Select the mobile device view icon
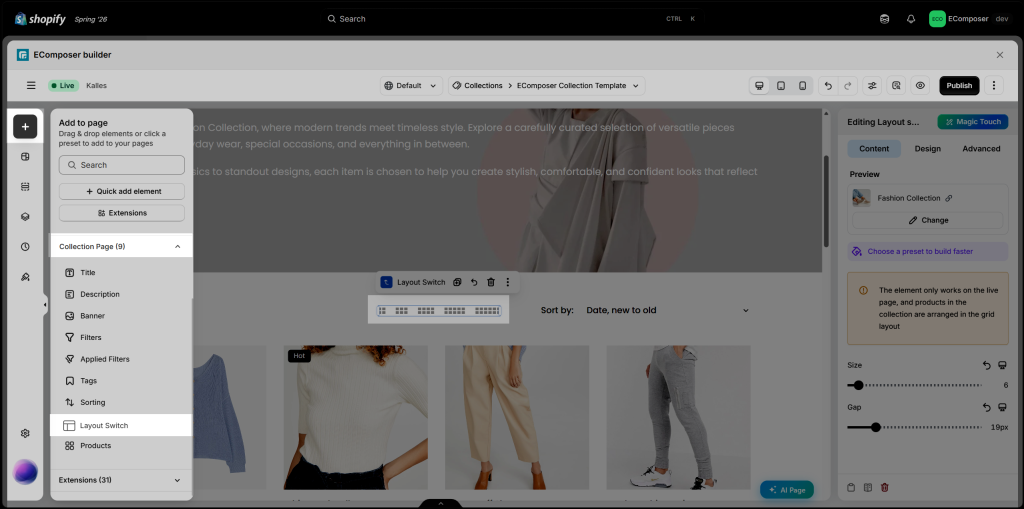 point(803,86)
